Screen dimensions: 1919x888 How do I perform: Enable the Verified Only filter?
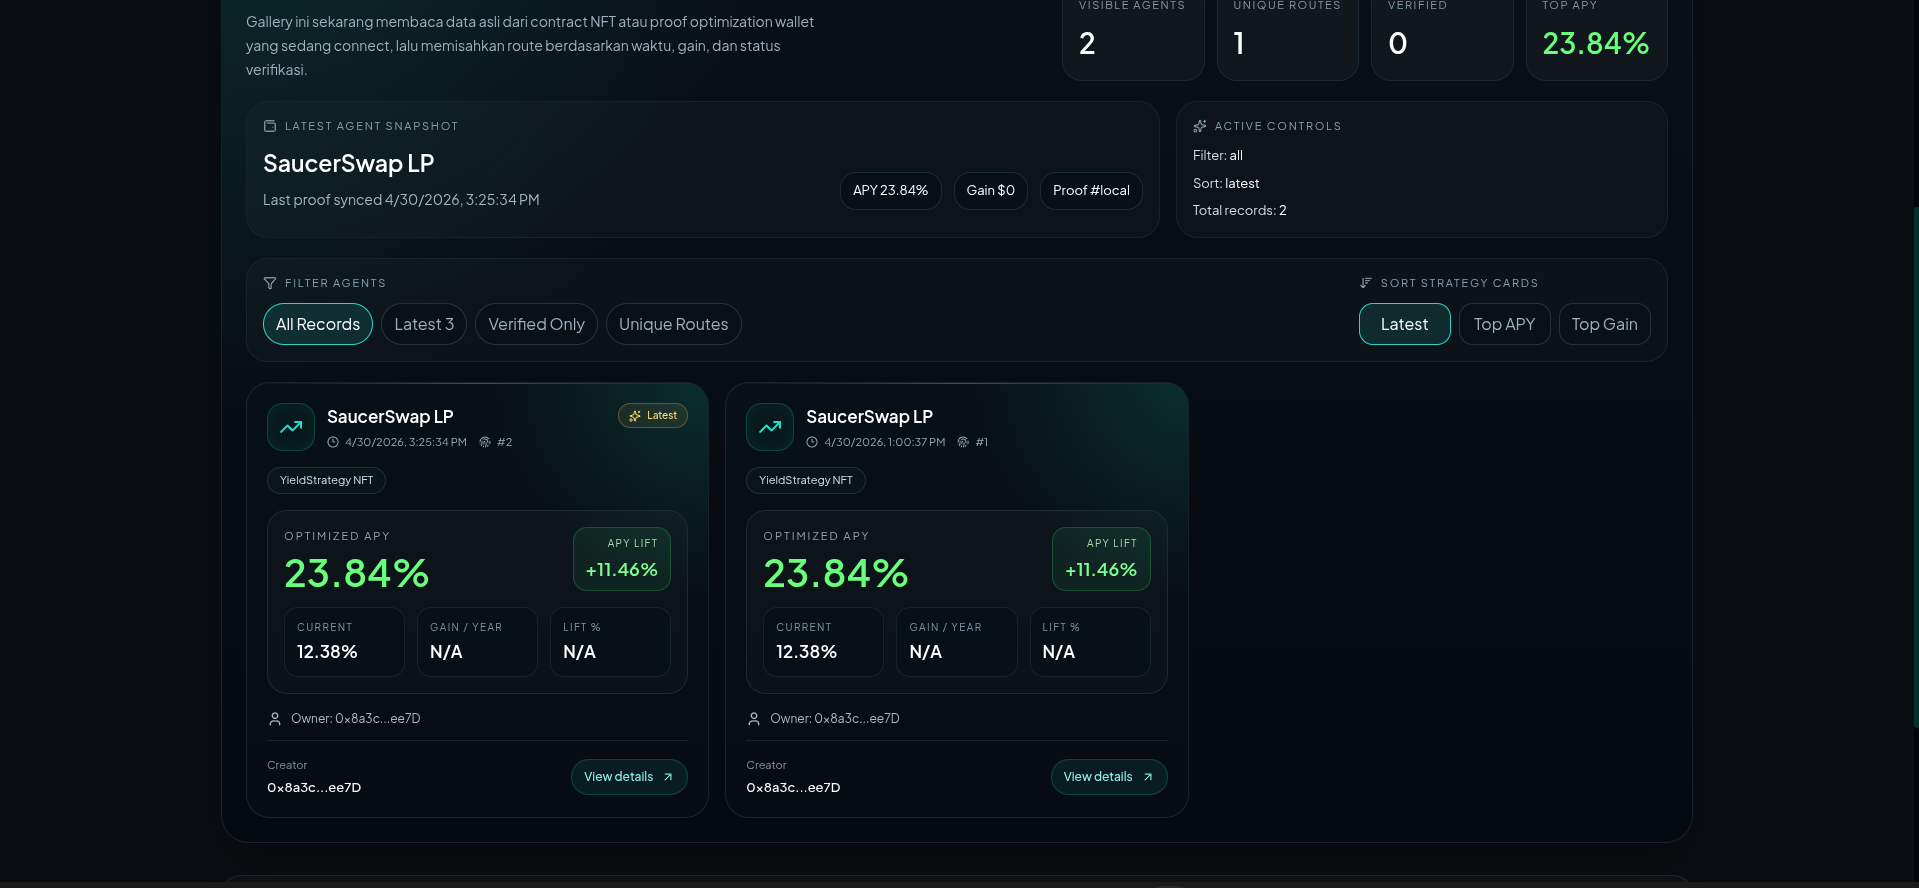pyautogui.click(x=536, y=324)
